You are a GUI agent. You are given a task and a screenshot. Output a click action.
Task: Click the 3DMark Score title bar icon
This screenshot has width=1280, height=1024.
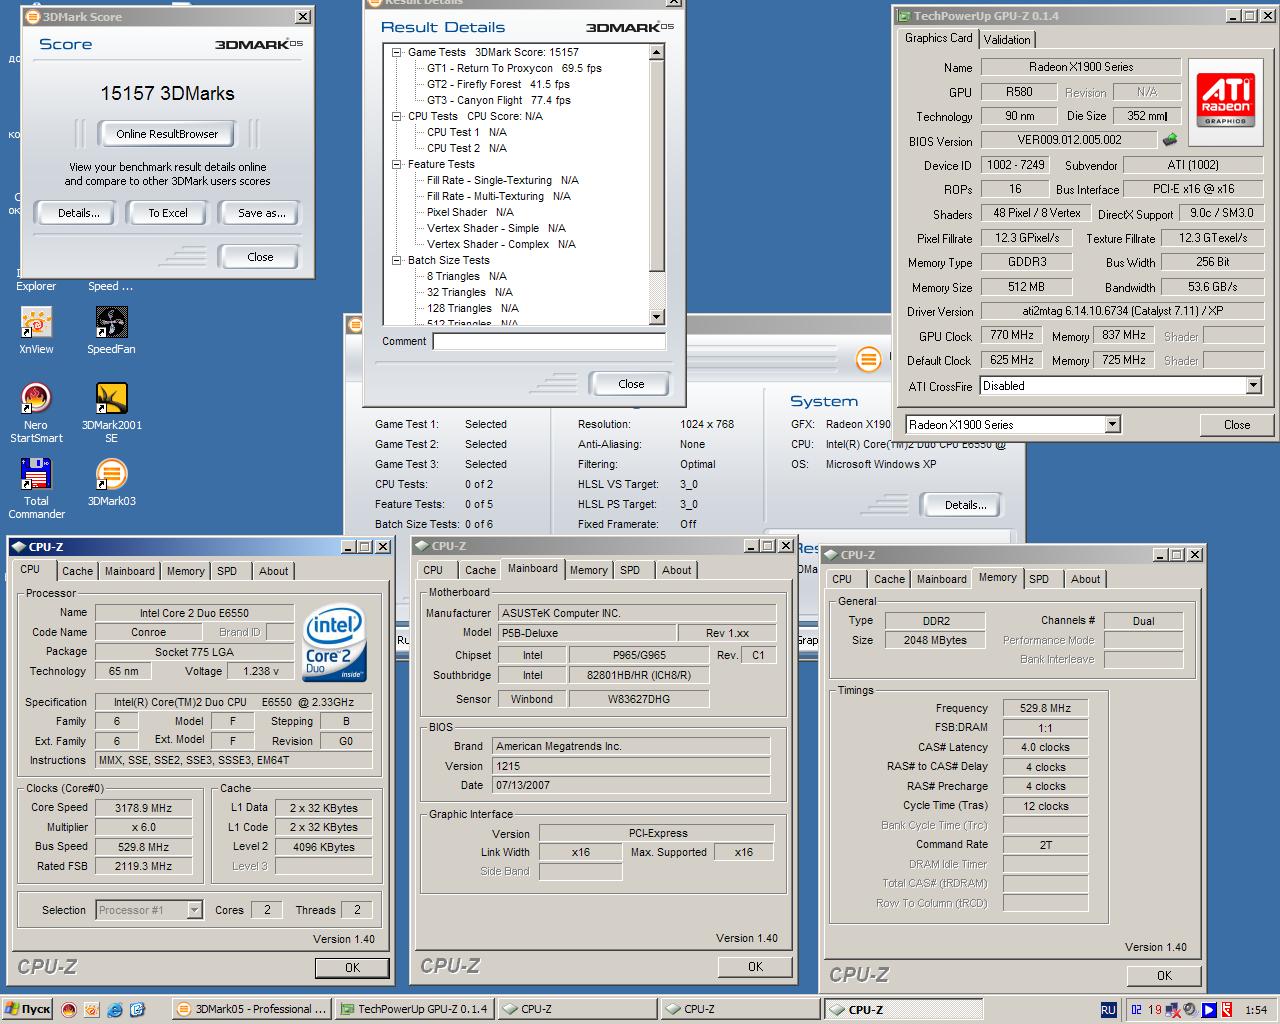click(33, 17)
